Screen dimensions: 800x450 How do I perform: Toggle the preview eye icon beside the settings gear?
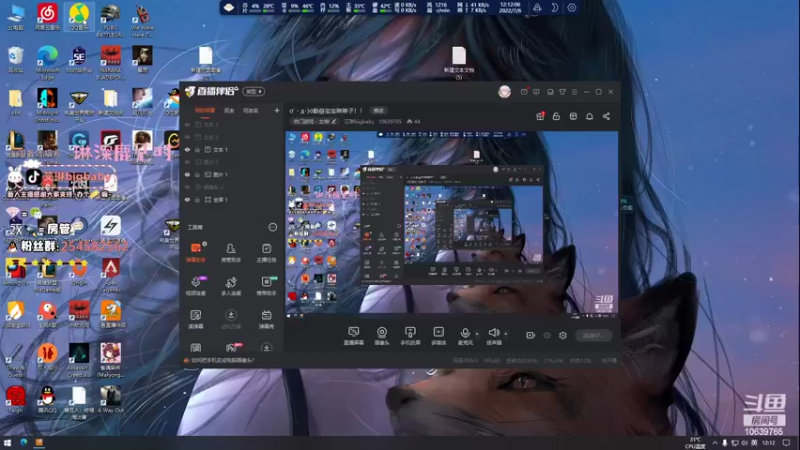[547, 335]
